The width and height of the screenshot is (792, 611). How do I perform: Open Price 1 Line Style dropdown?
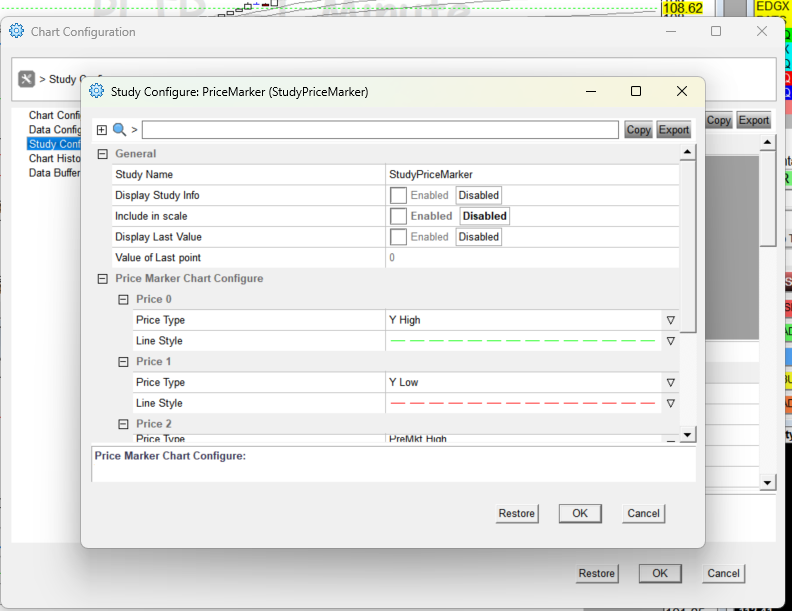pos(670,403)
